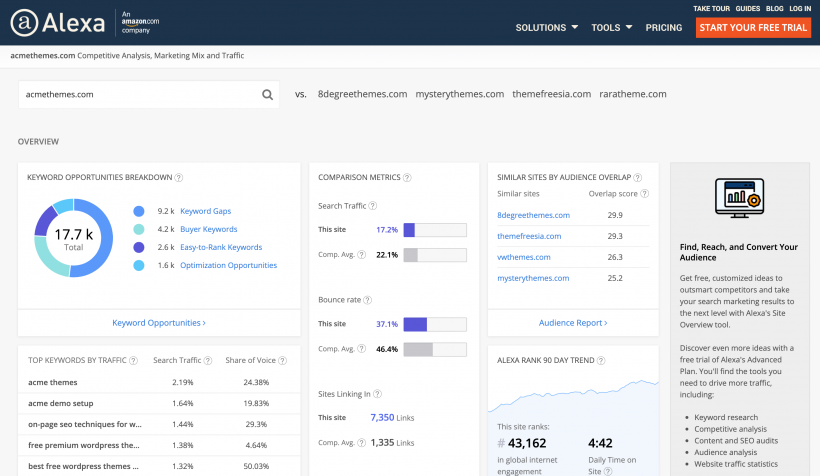Click Log In in top bar

pos(800,9)
